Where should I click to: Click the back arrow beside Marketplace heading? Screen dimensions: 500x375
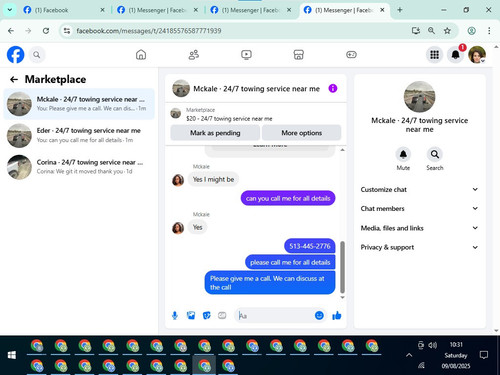14,79
